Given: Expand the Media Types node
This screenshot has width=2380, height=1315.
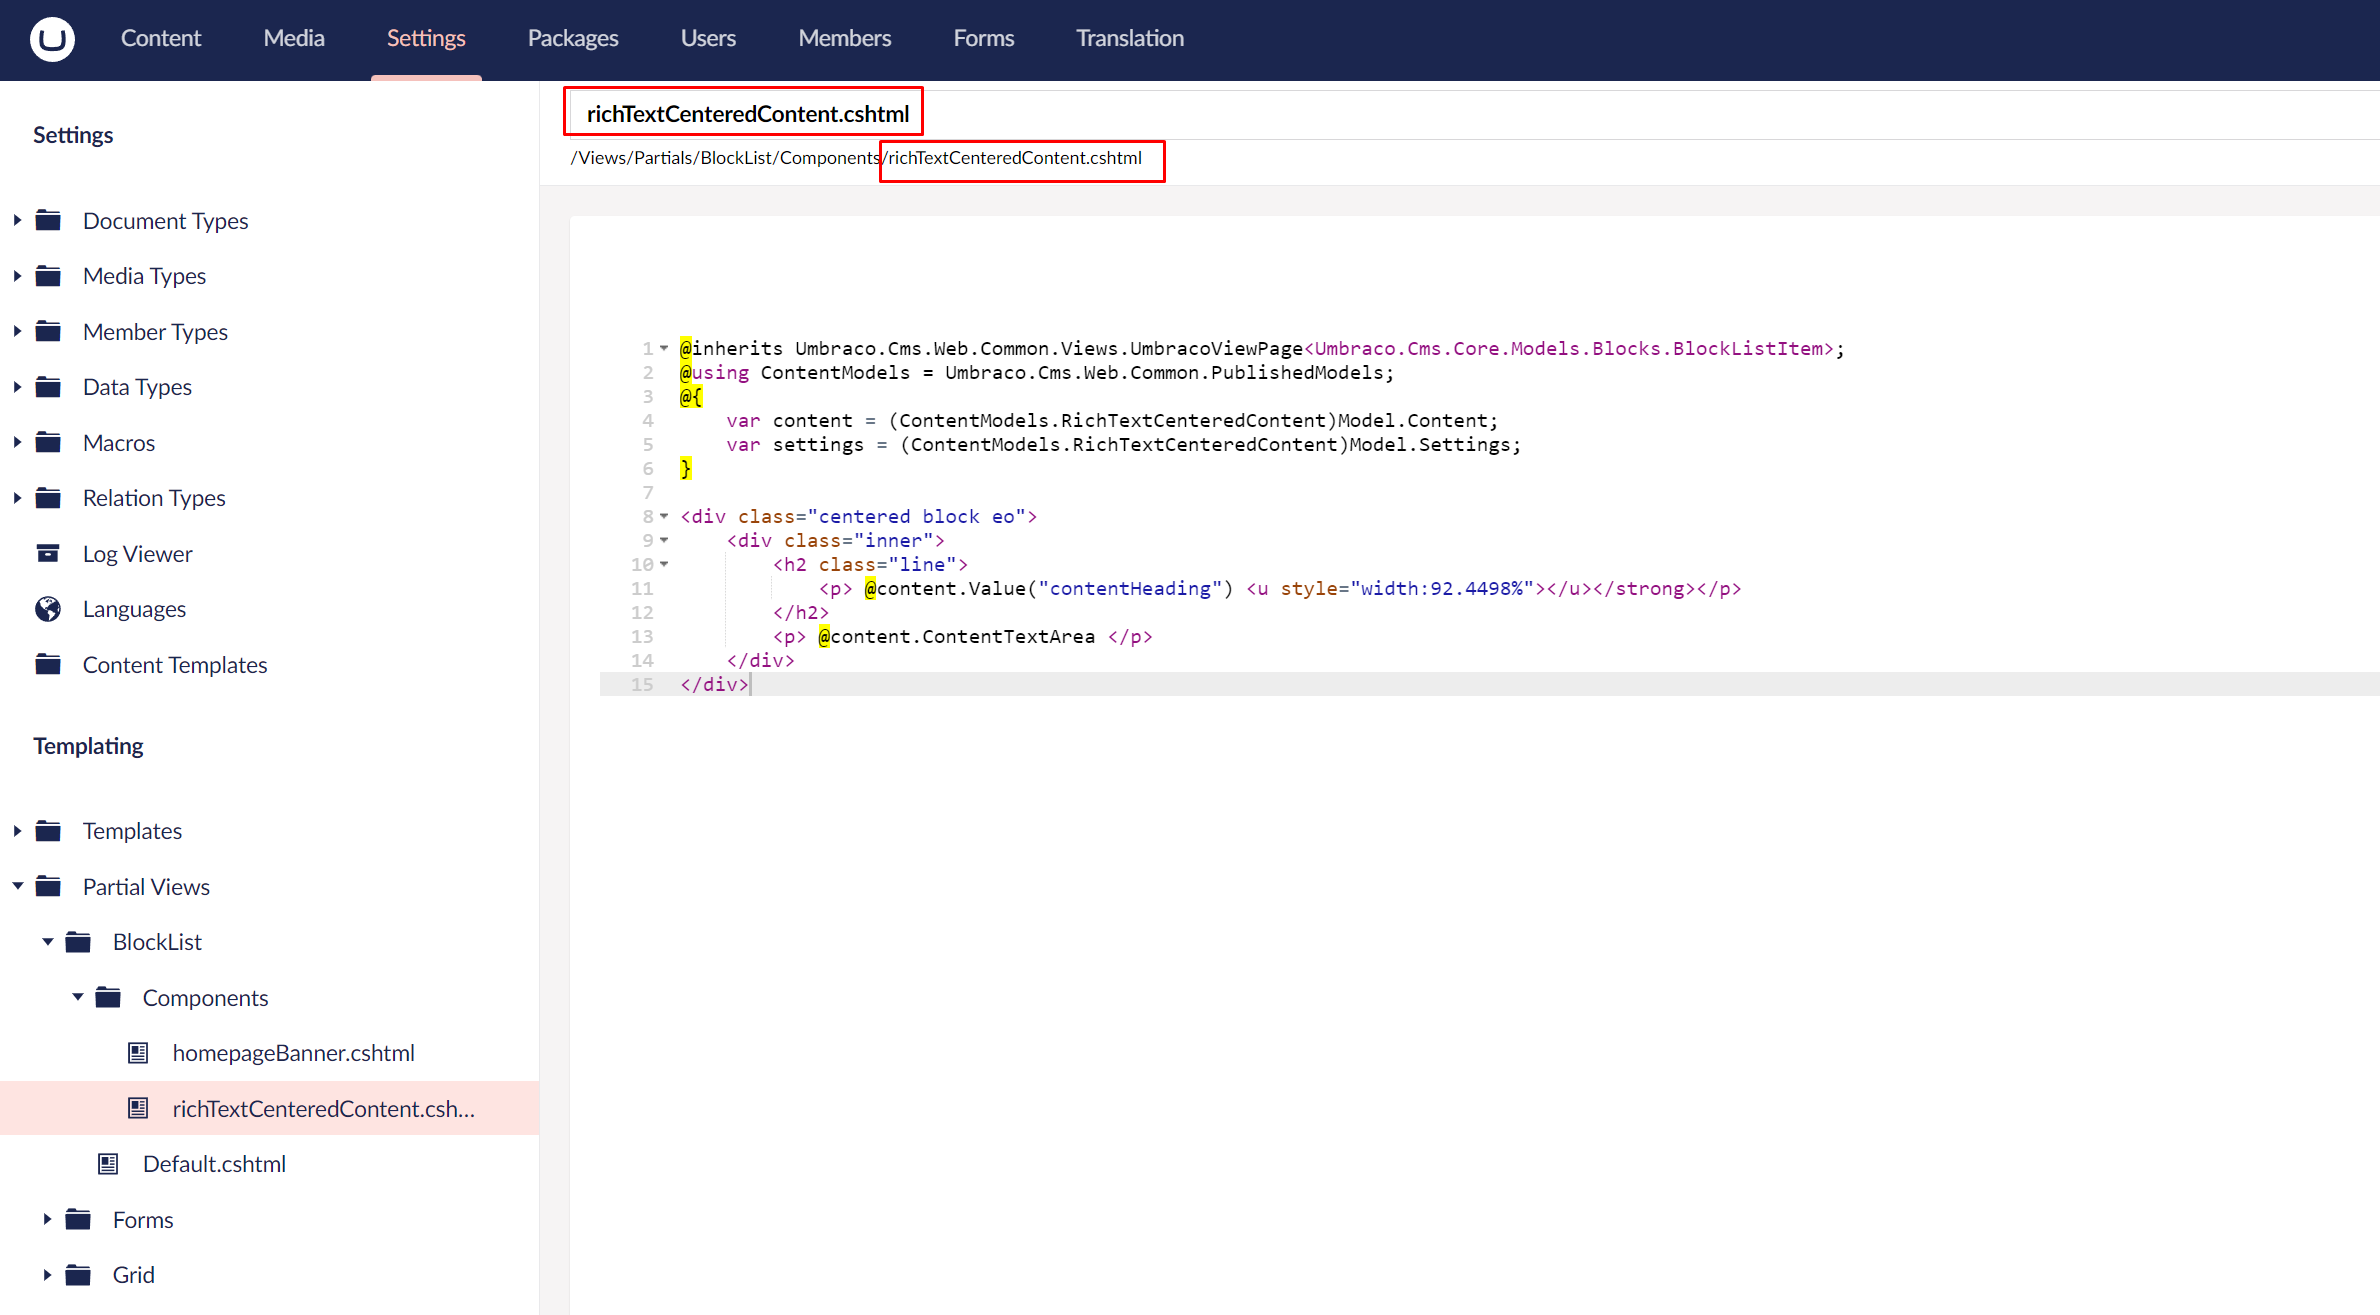Looking at the screenshot, I should (x=17, y=276).
